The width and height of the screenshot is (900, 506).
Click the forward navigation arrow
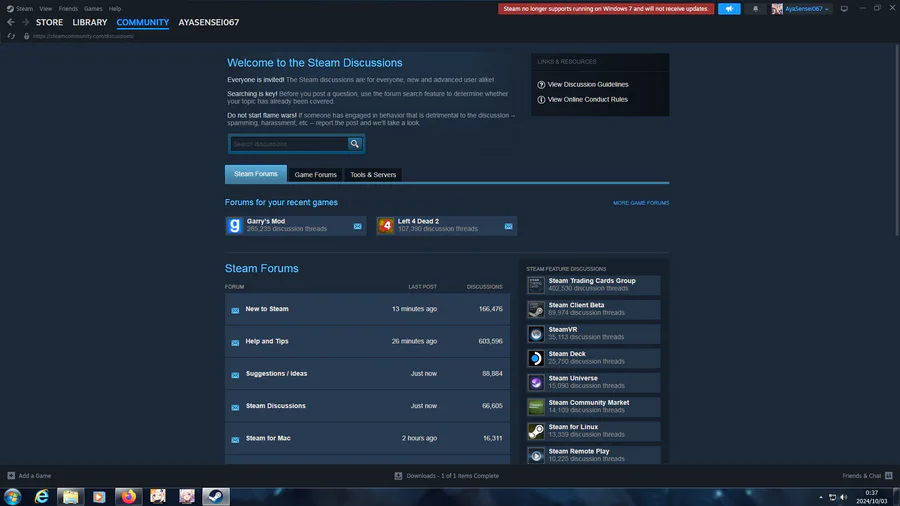(x=25, y=22)
